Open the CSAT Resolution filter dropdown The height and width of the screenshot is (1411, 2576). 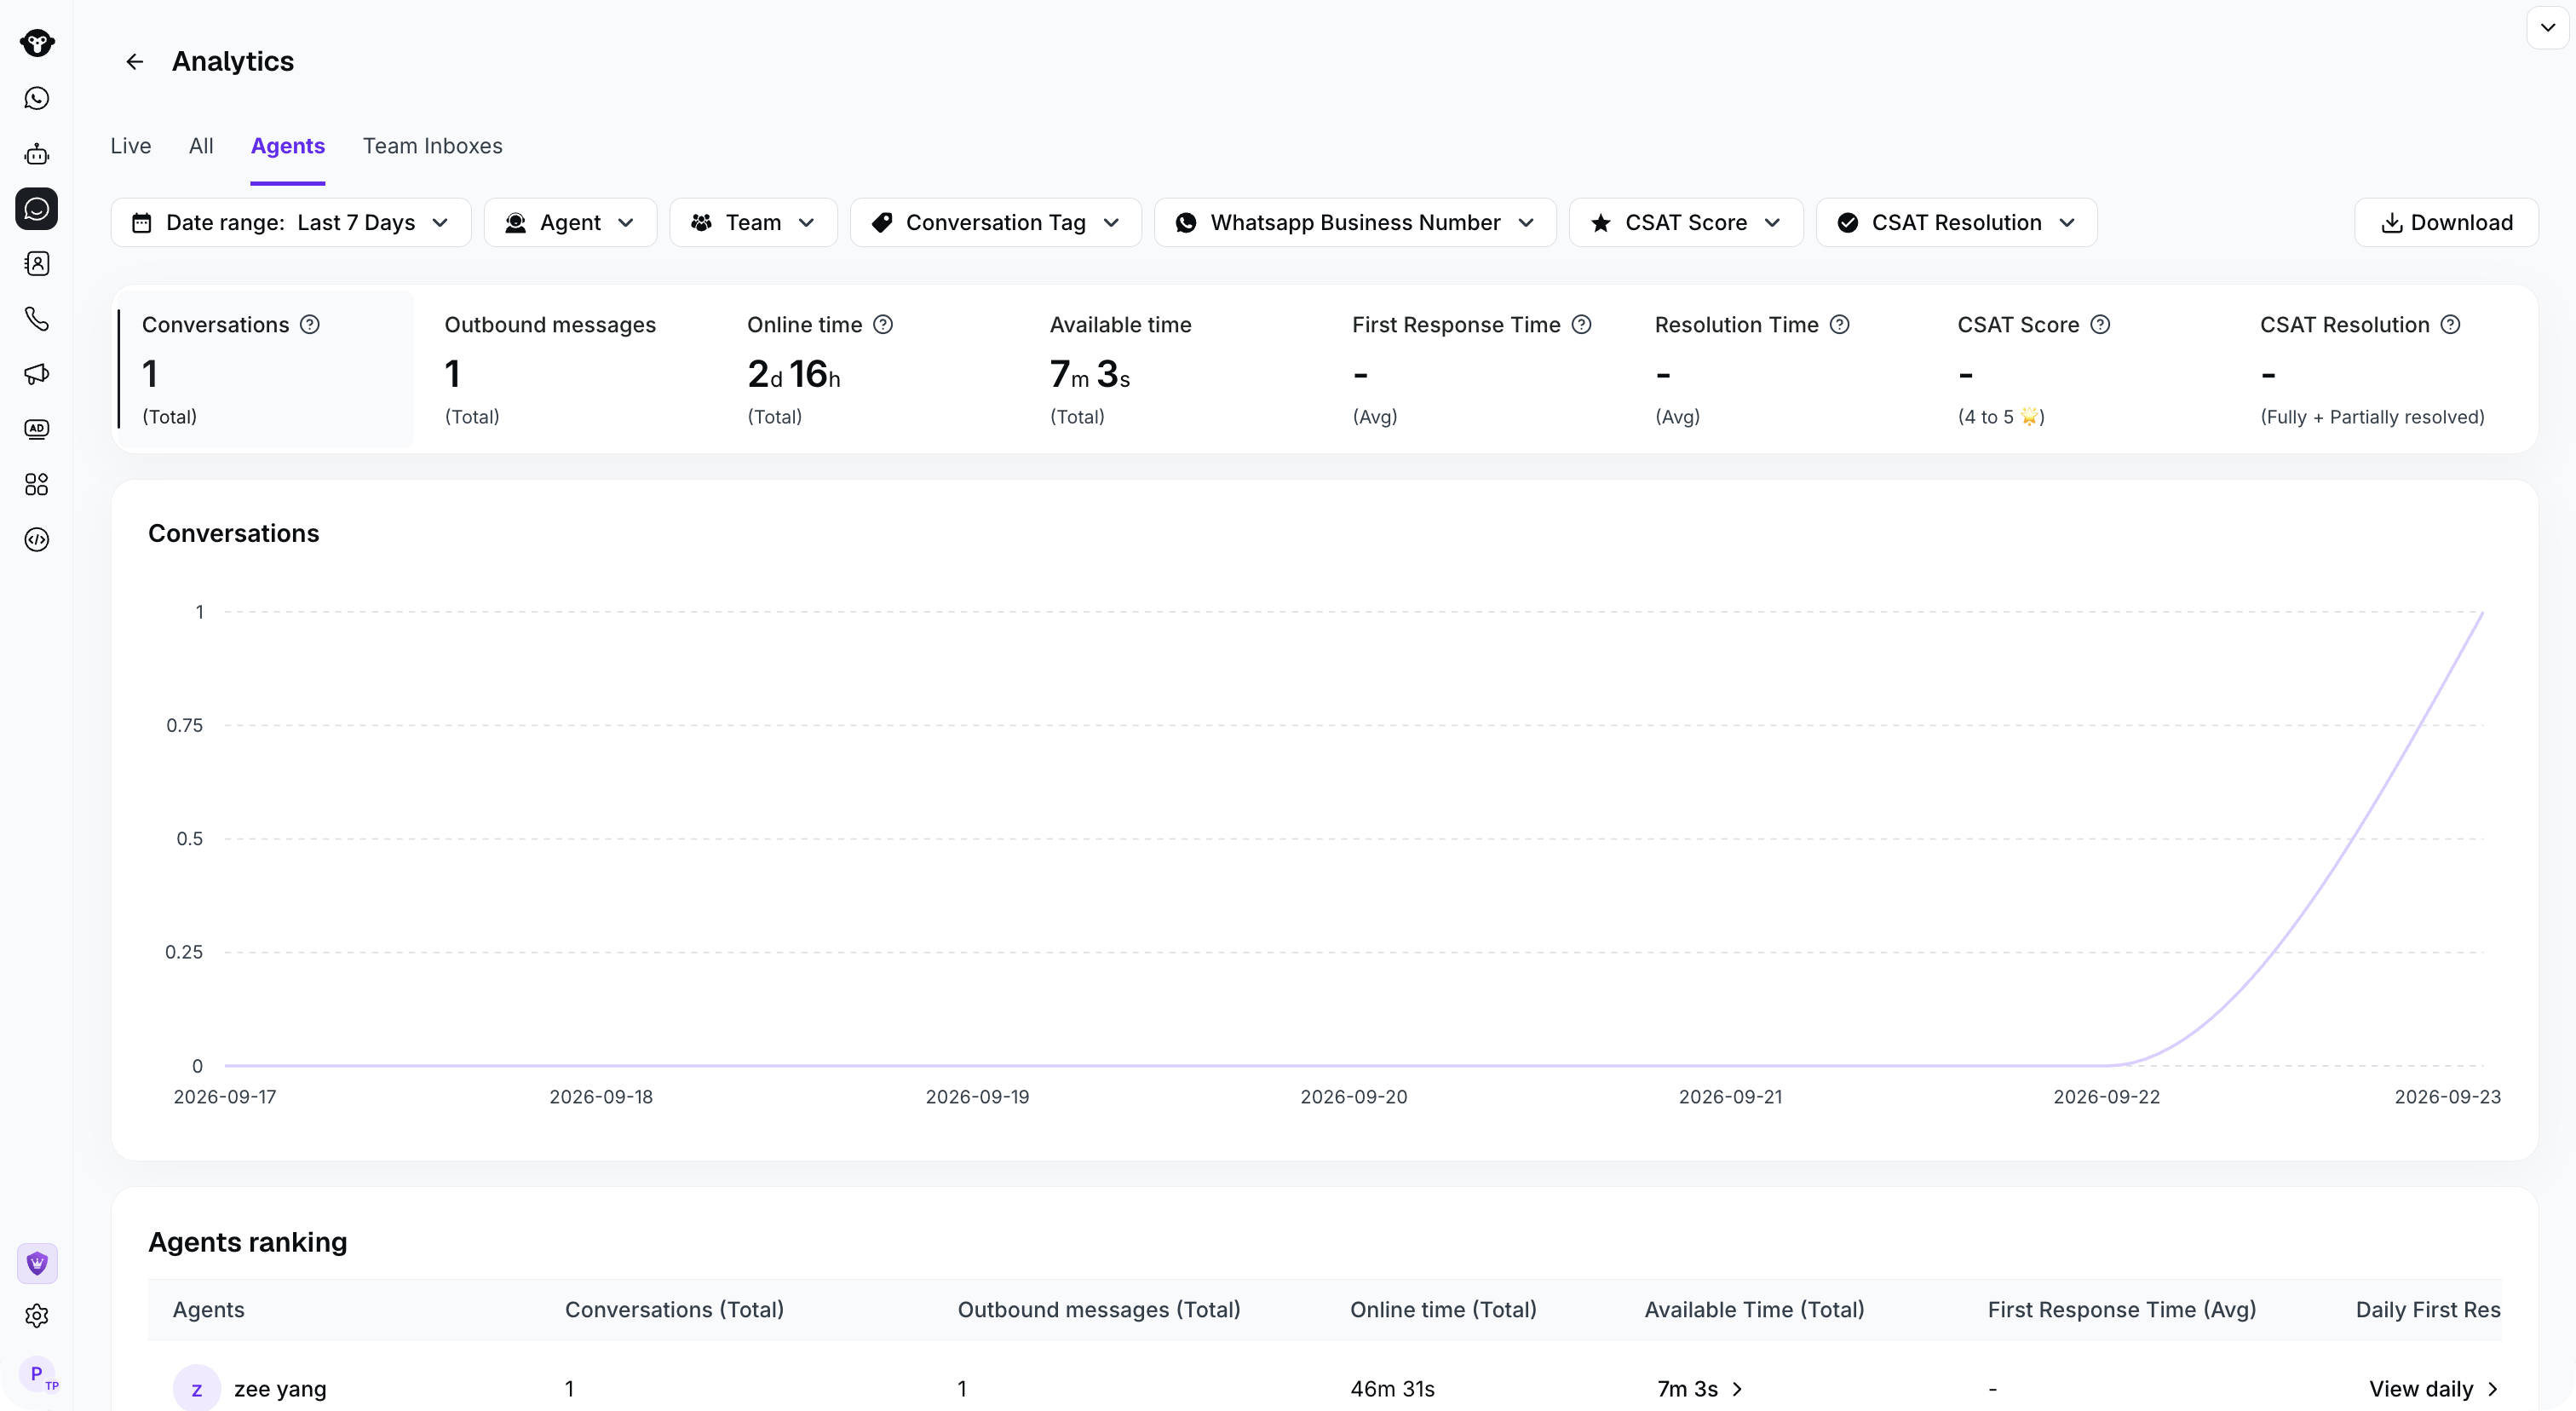coord(1957,223)
